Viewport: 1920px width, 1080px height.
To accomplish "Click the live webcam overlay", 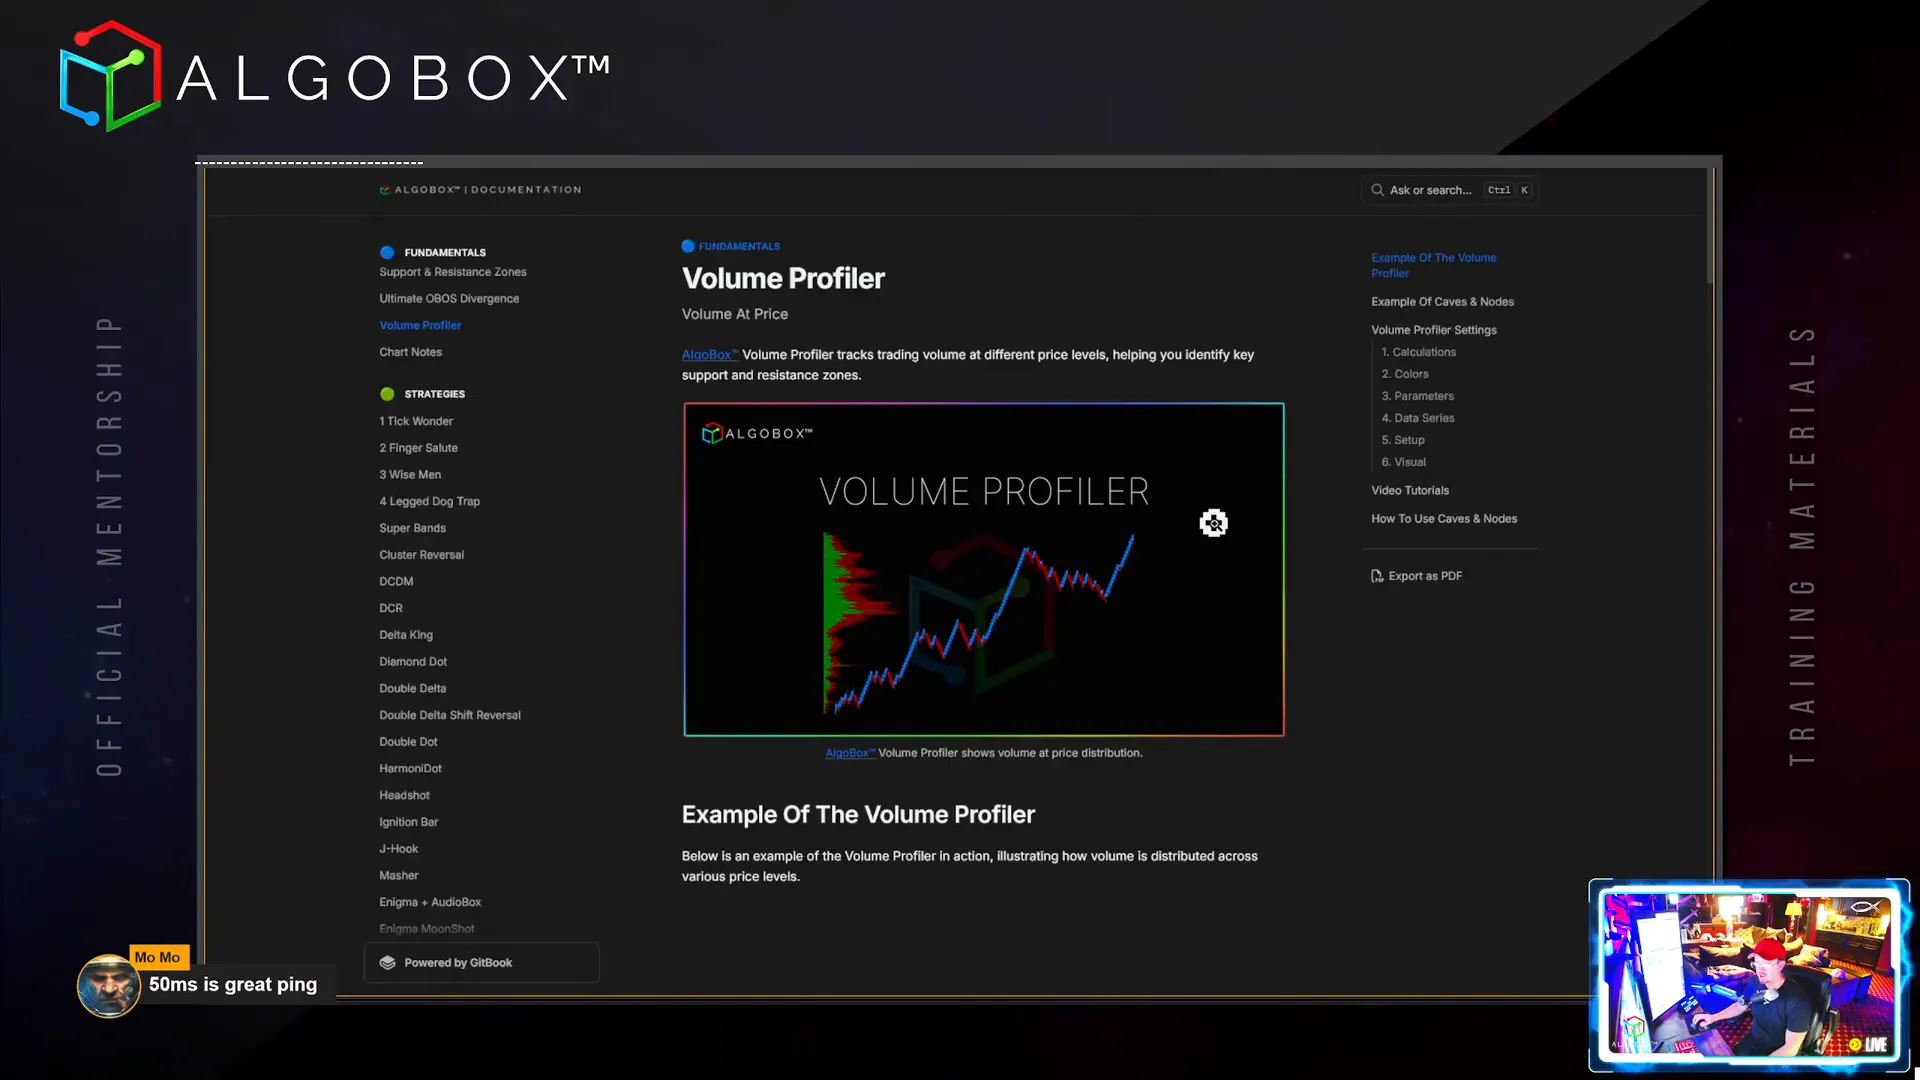I will click(x=1749, y=975).
